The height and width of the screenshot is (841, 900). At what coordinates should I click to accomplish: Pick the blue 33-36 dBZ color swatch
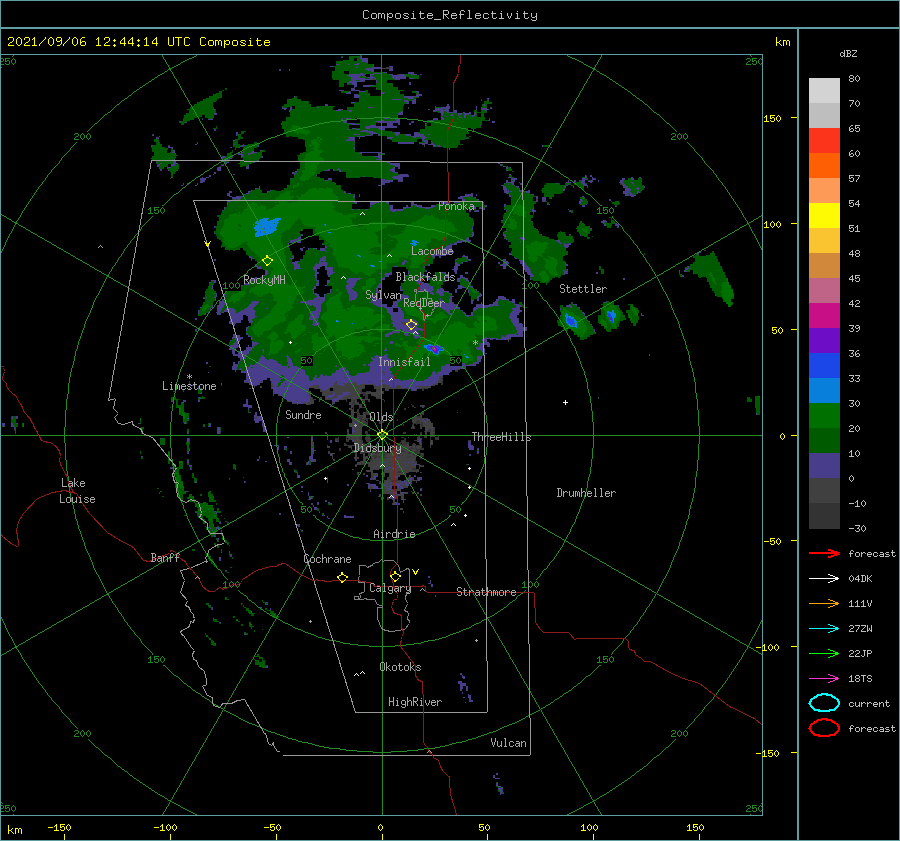[824, 366]
